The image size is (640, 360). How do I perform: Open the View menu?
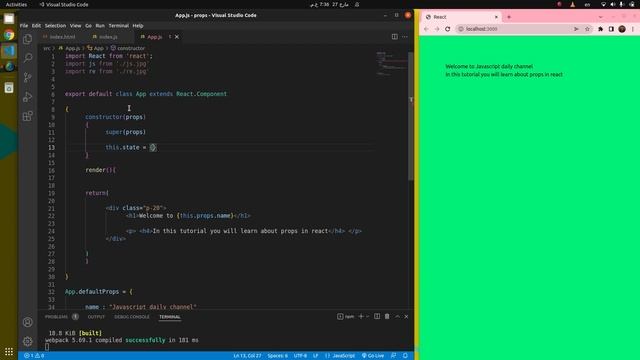76,25
